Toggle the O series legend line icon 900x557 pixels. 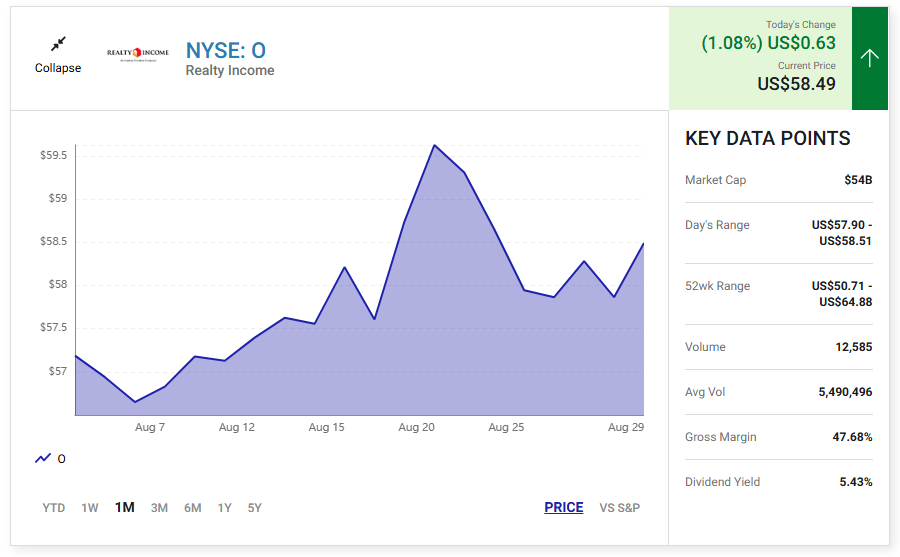[x=43, y=458]
